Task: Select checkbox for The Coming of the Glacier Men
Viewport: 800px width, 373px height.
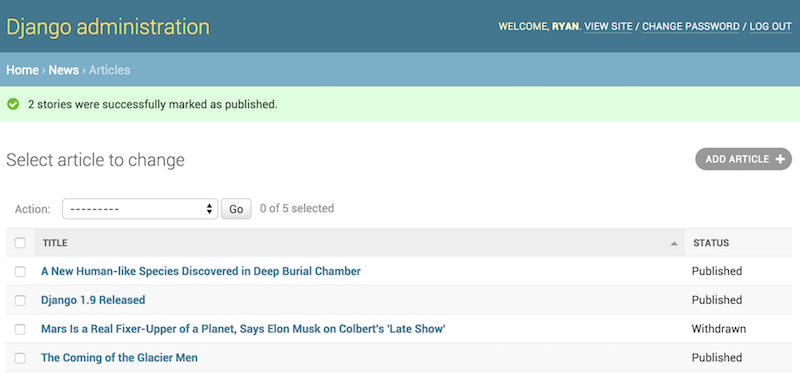Action: (20, 358)
